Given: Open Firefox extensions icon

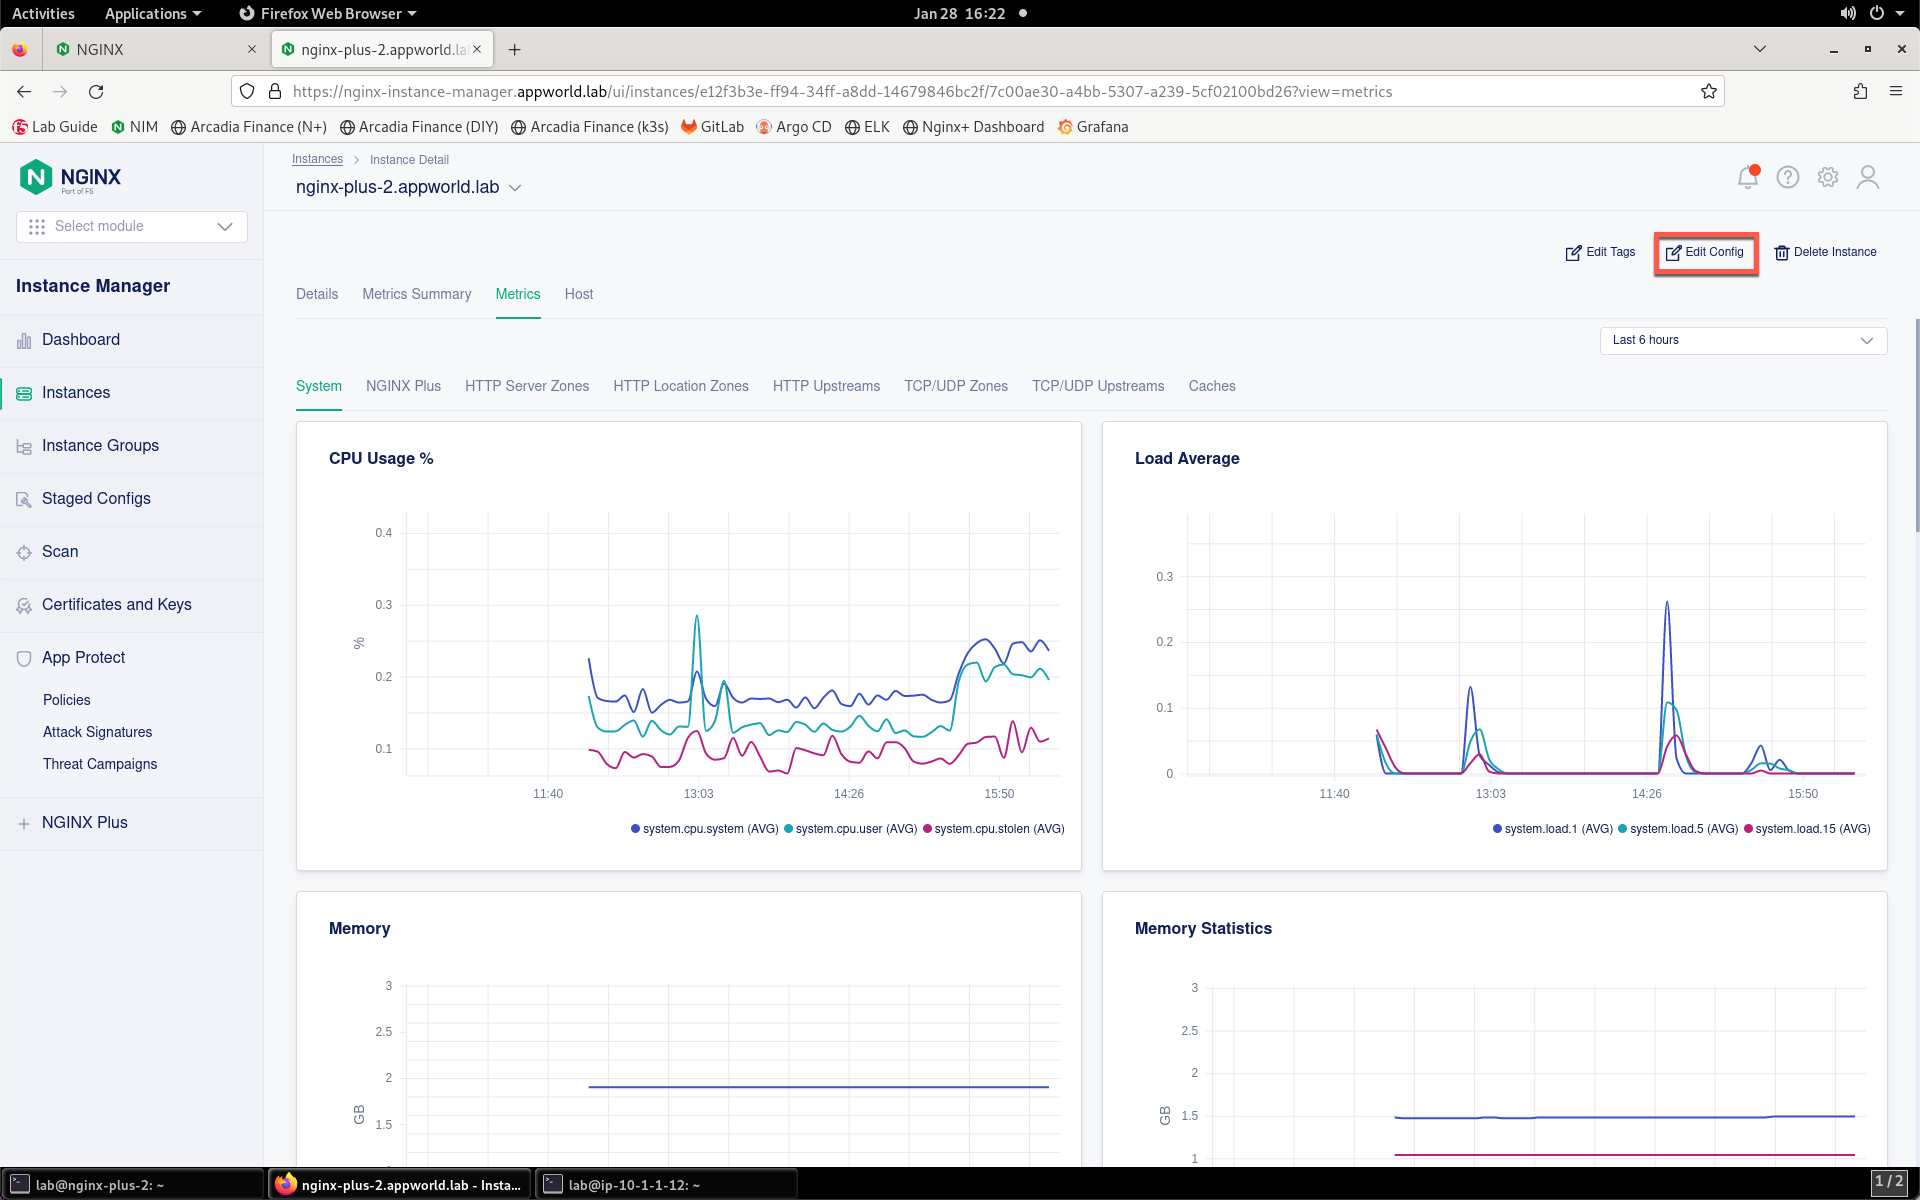Looking at the screenshot, I should 1860,91.
